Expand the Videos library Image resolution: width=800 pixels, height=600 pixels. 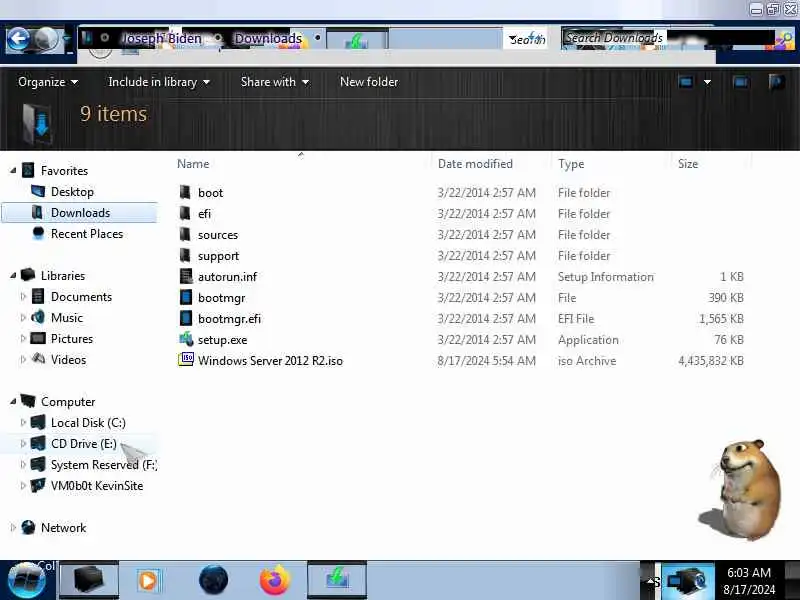[x=23, y=359]
